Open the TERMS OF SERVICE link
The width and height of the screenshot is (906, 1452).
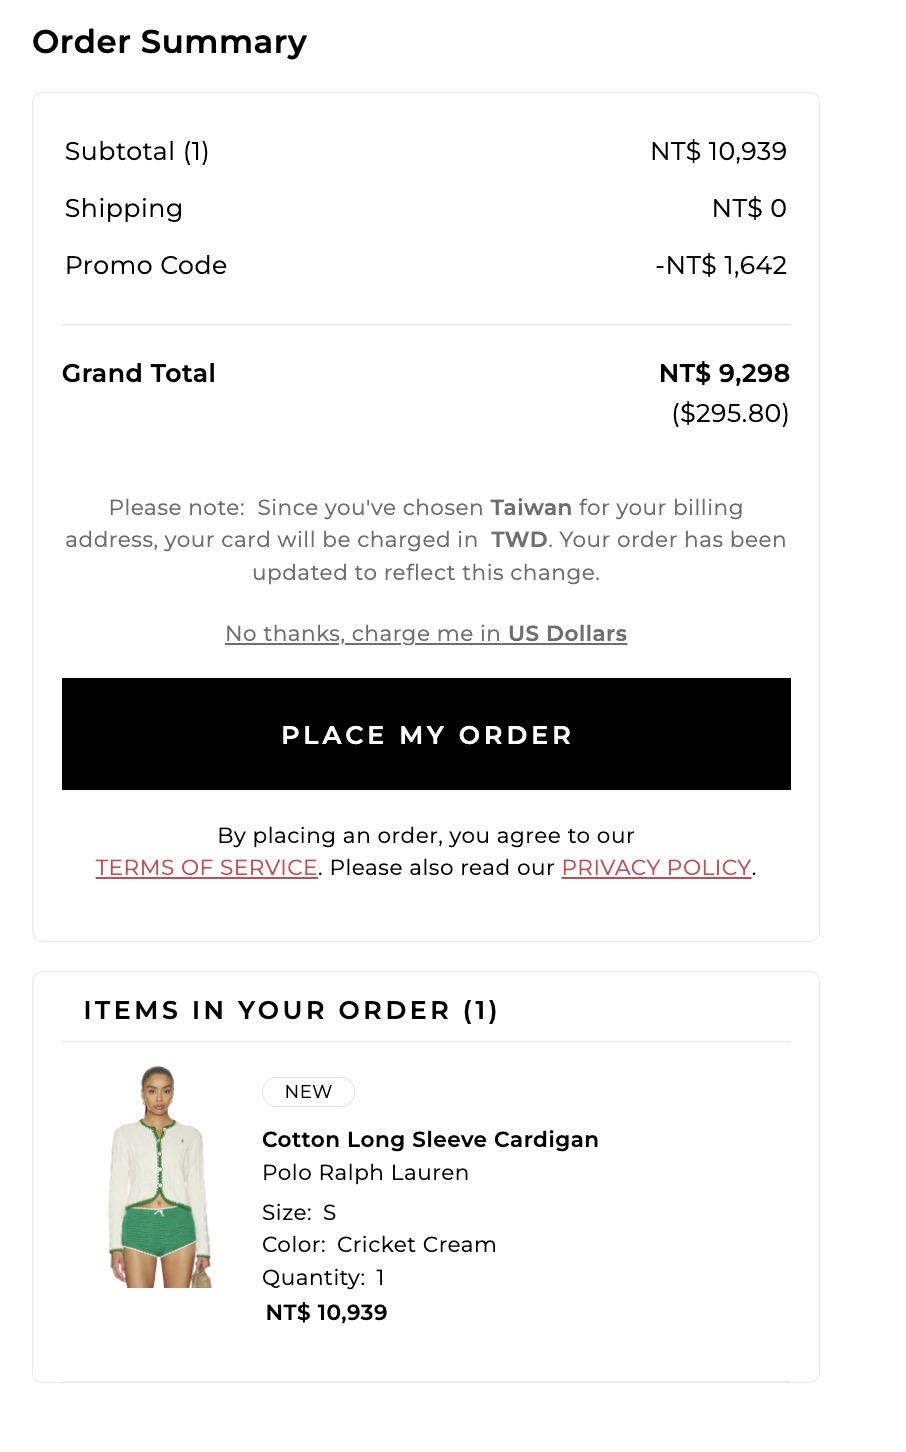click(207, 868)
